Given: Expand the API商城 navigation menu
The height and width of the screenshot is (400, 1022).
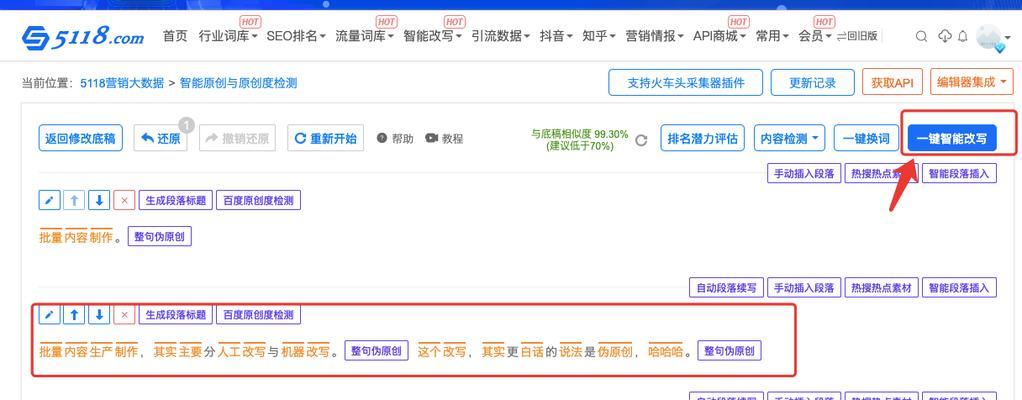Looking at the screenshot, I should tap(720, 36).
